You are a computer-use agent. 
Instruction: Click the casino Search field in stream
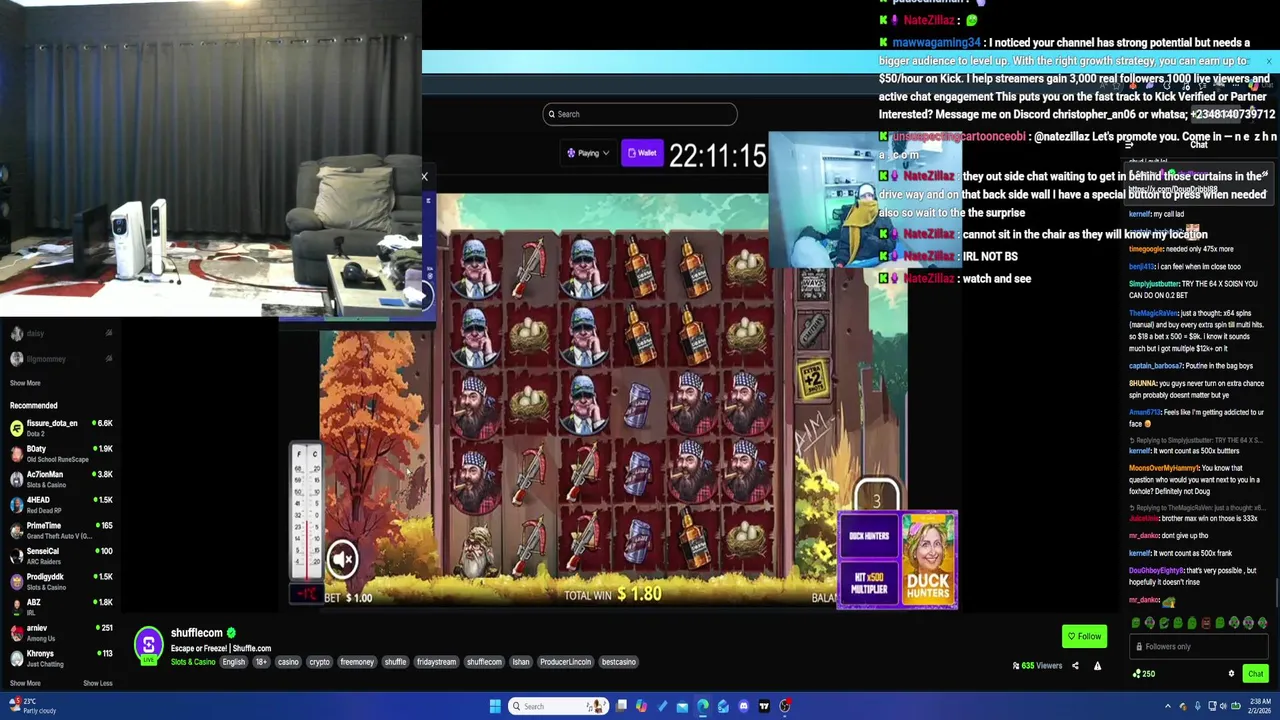pos(640,114)
